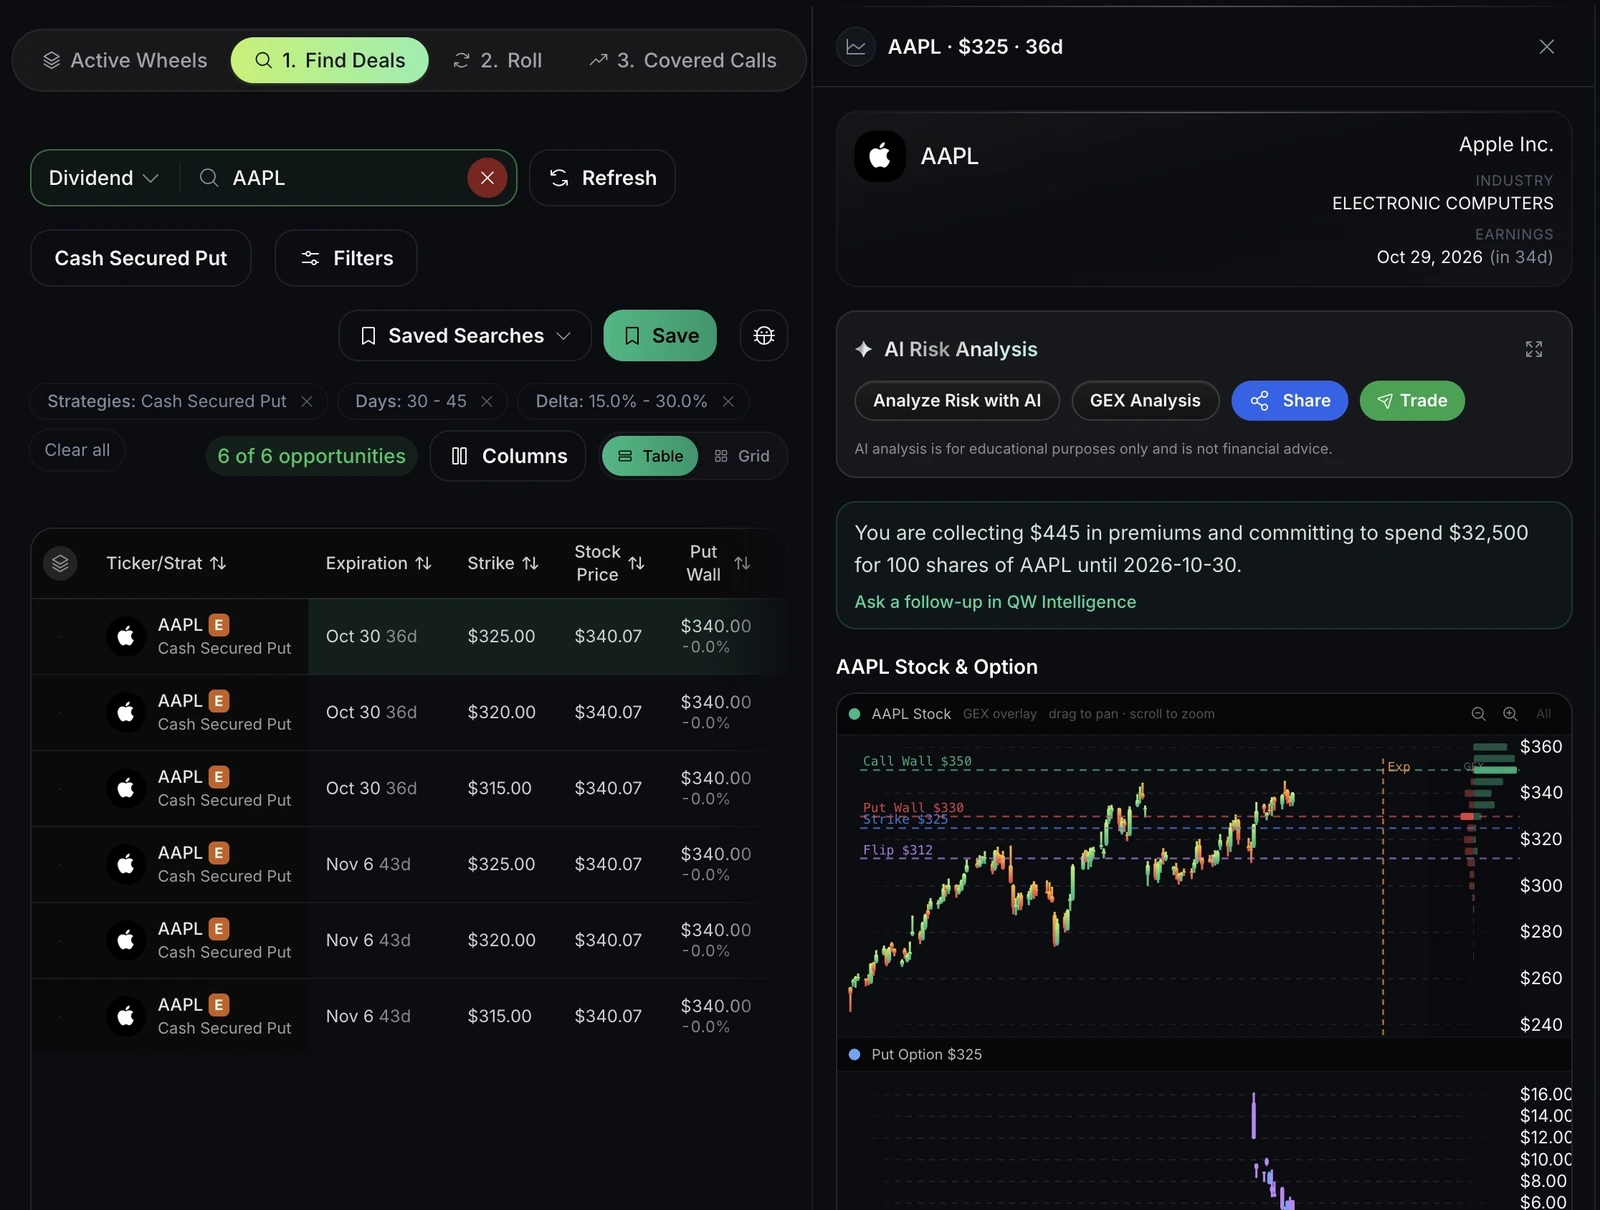This screenshot has height=1210, width=1600.
Task: Expand the AI Risk Analysis panel fullscreen
Action: pyautogui.click(x=1534, y=349)
